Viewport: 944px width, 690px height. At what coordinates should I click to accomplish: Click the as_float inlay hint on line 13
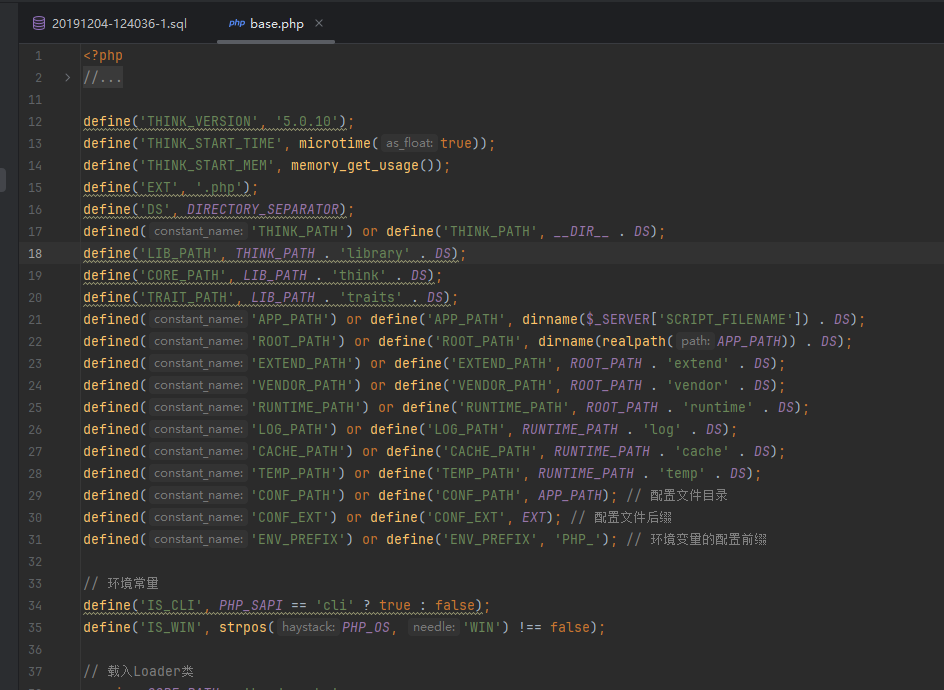(x=409, y=143)
